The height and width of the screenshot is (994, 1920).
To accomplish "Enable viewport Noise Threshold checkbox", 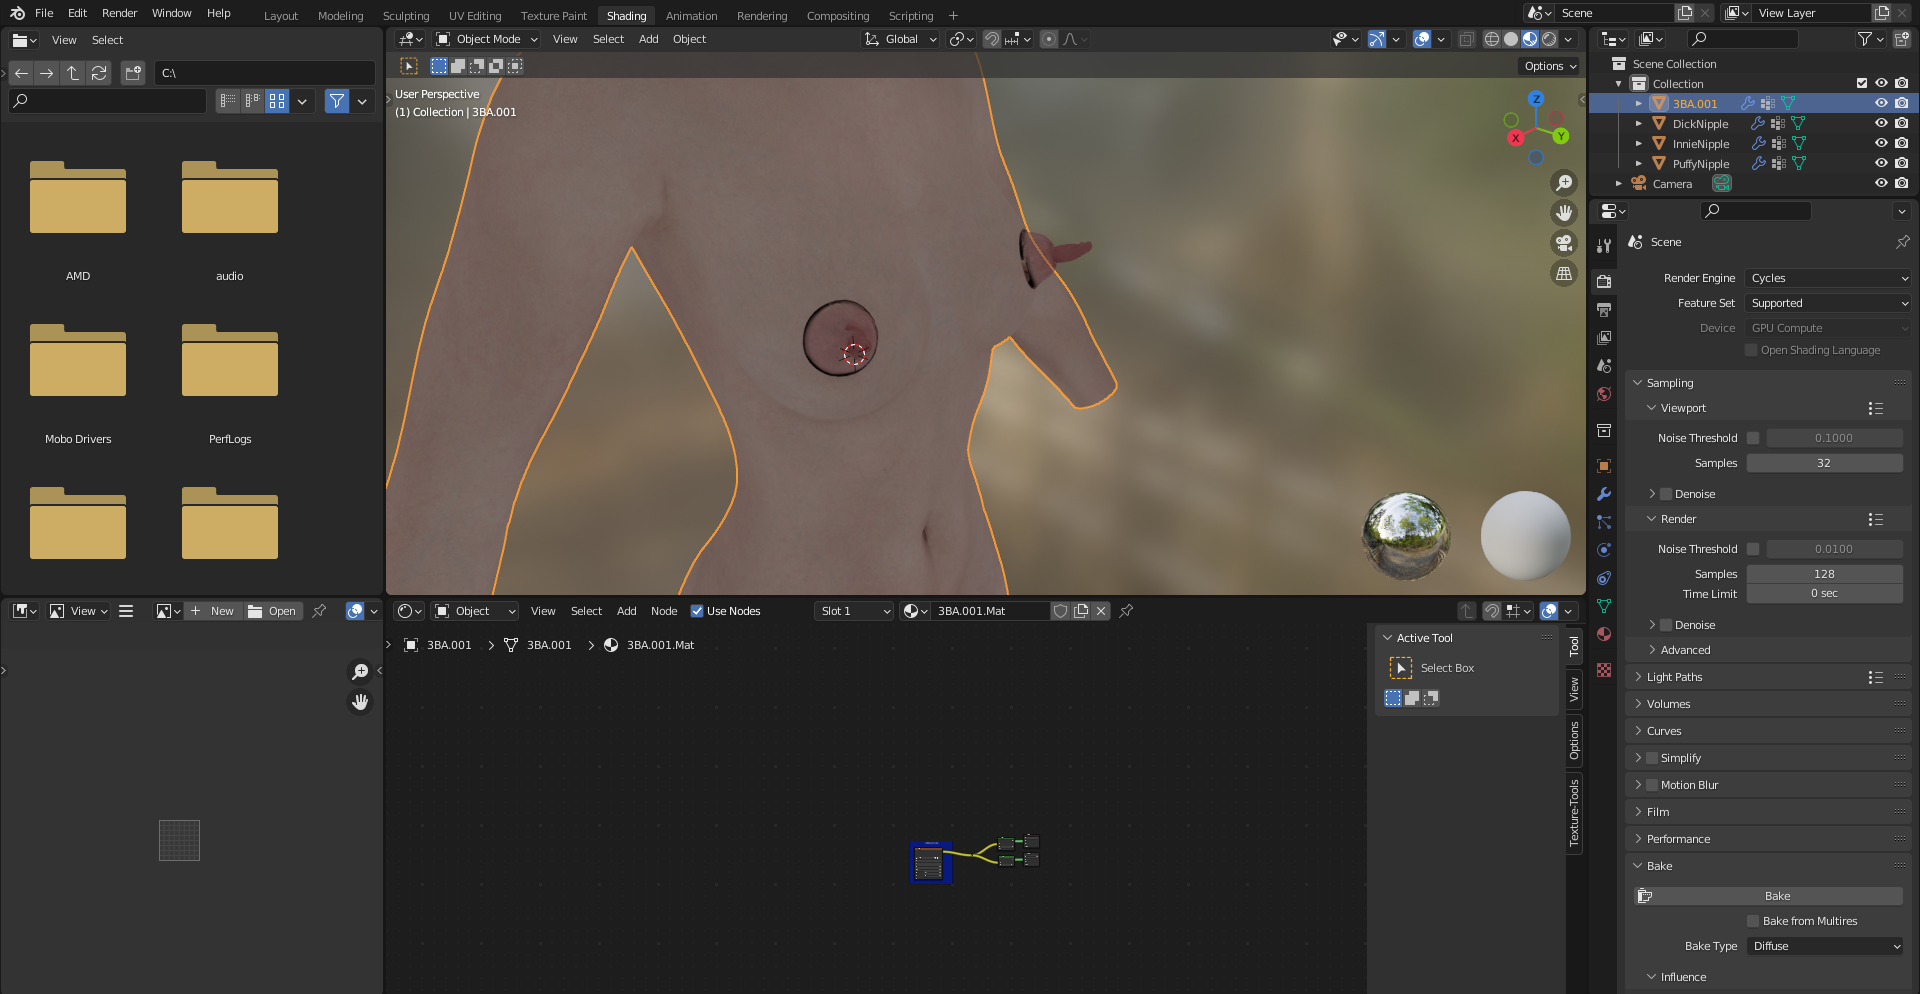I will tap(1753, 438).
